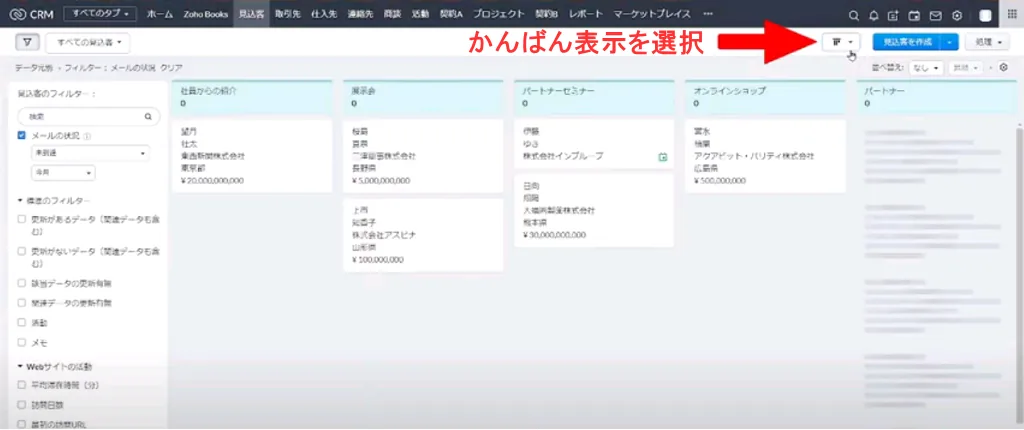The width and height of the screenshot is (1024, 430).
Task: Open the マーケットプレイス tab
Action: 652,14
